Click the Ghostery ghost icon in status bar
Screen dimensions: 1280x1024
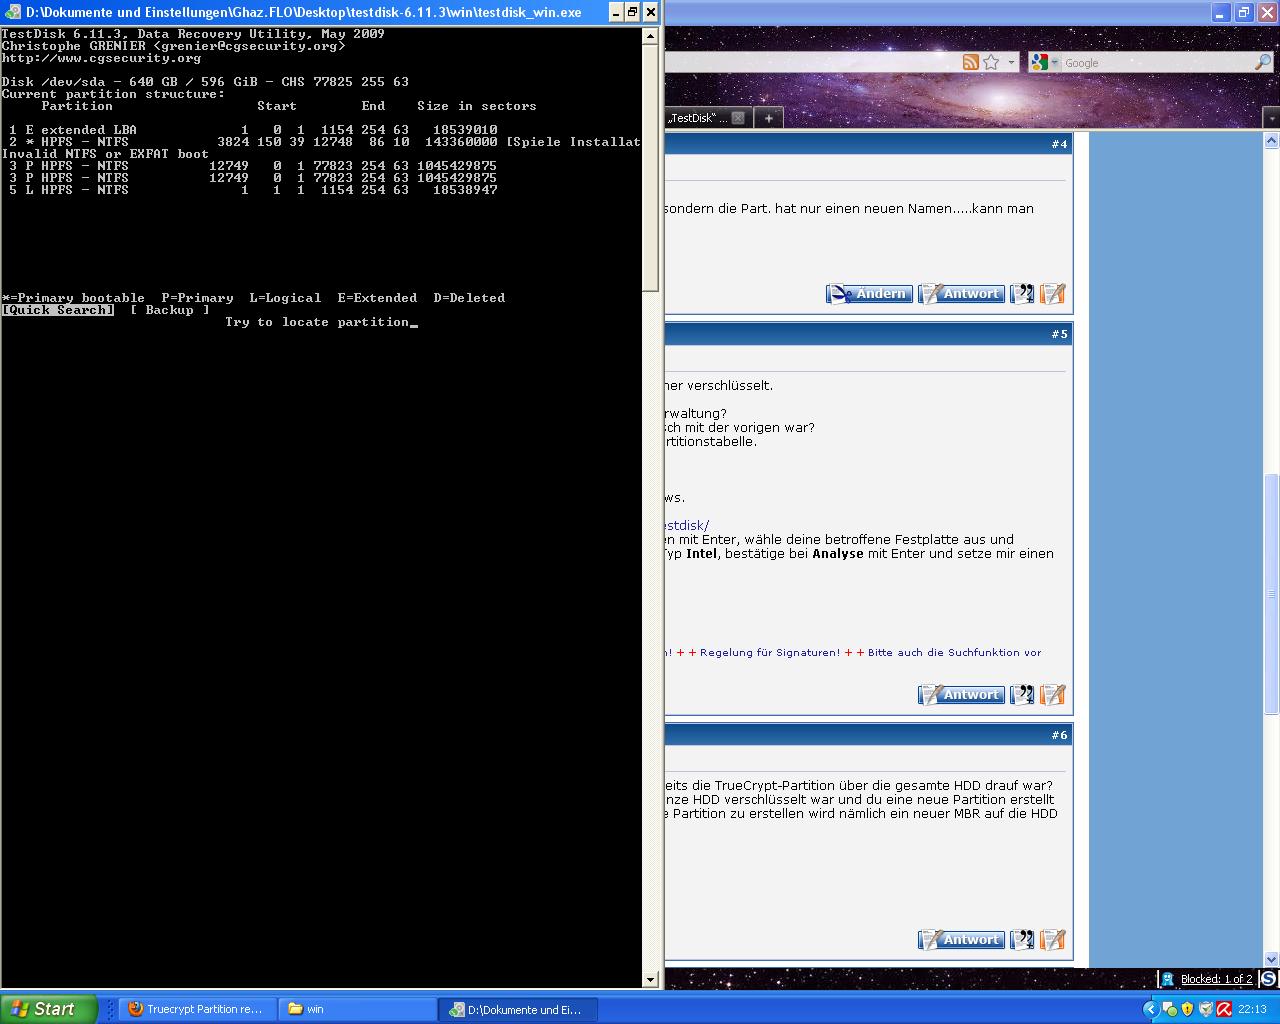[x=1167, y=979]
